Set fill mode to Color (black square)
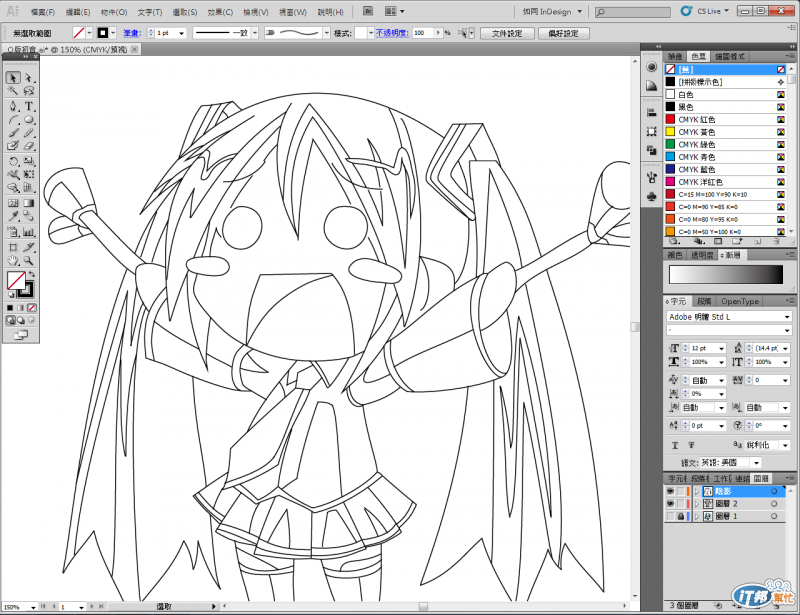This screenshot has height=615, width=800. (10, 308)
